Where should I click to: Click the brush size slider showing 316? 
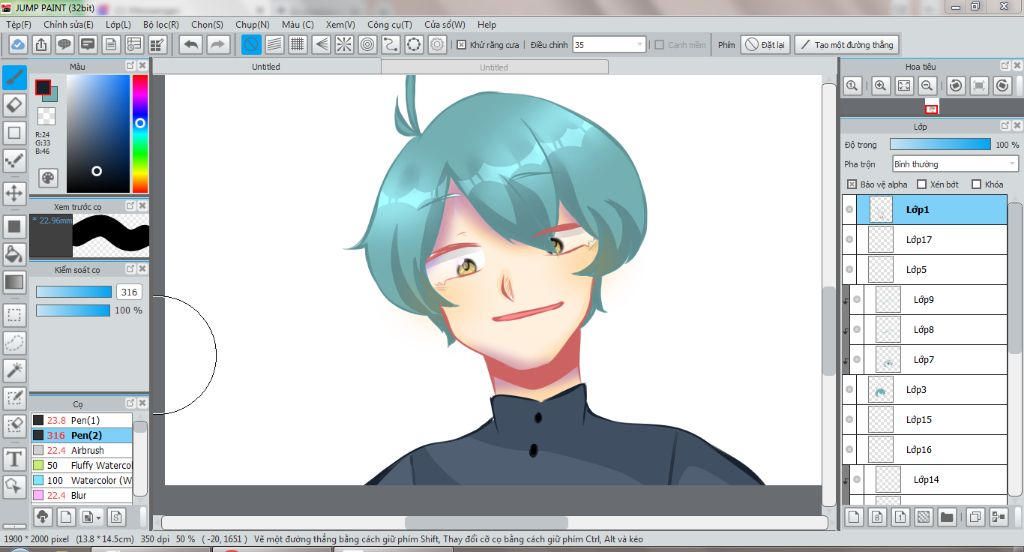pyautogui.click(x=74, y=292)
